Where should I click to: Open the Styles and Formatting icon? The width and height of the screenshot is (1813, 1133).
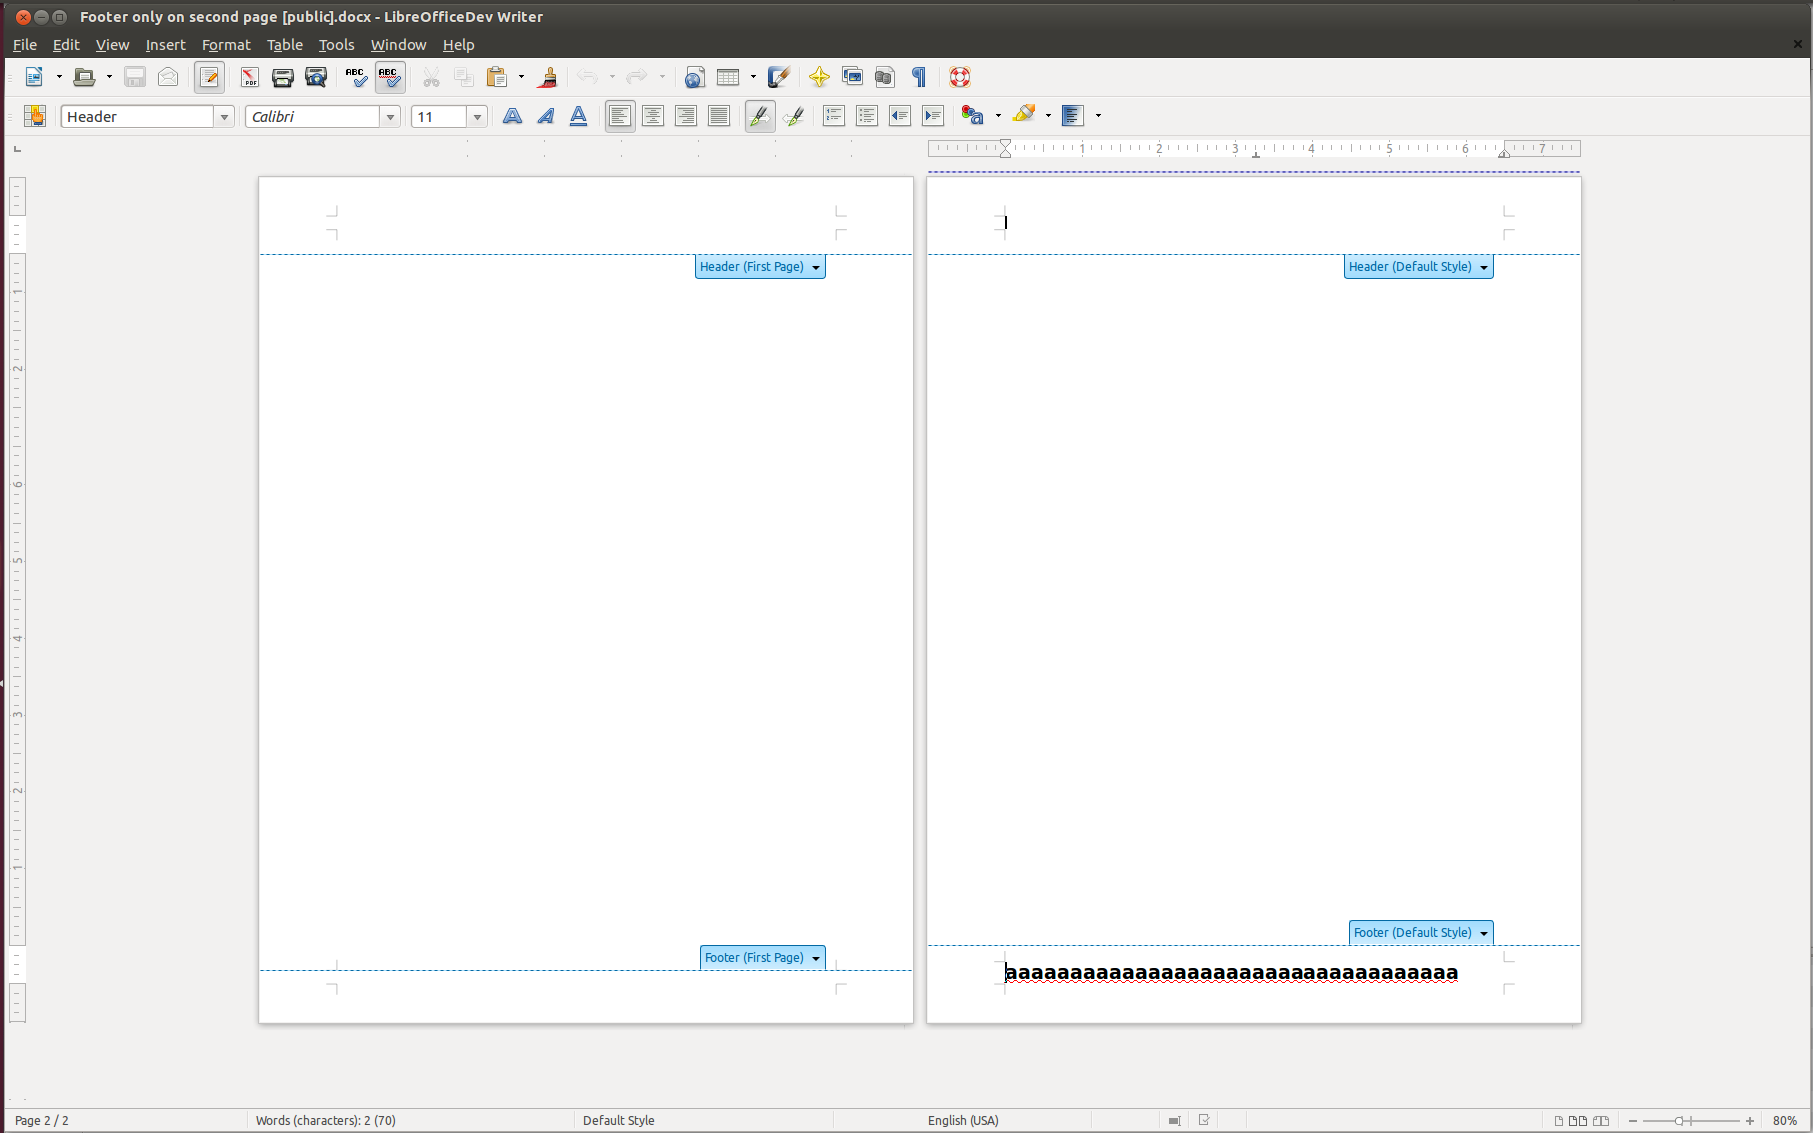[35, 116]
